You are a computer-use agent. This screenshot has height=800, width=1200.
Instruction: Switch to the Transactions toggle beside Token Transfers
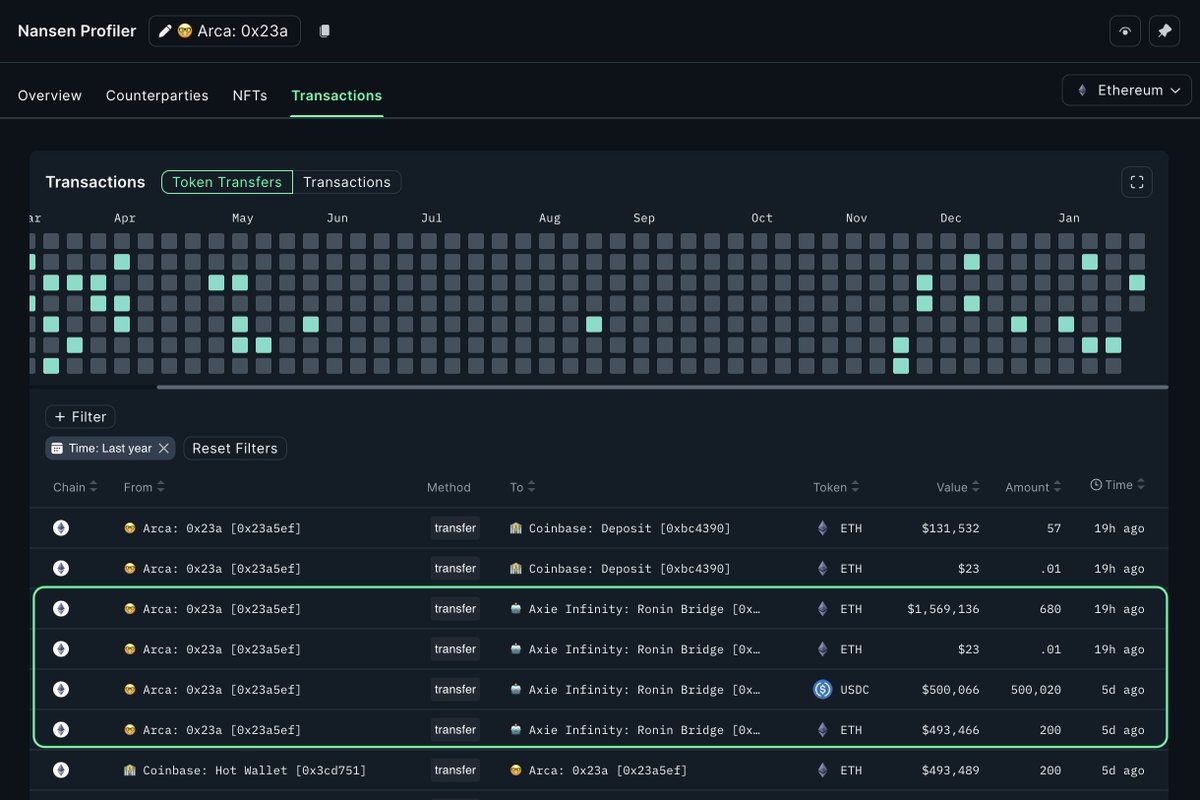click(347, 182)
